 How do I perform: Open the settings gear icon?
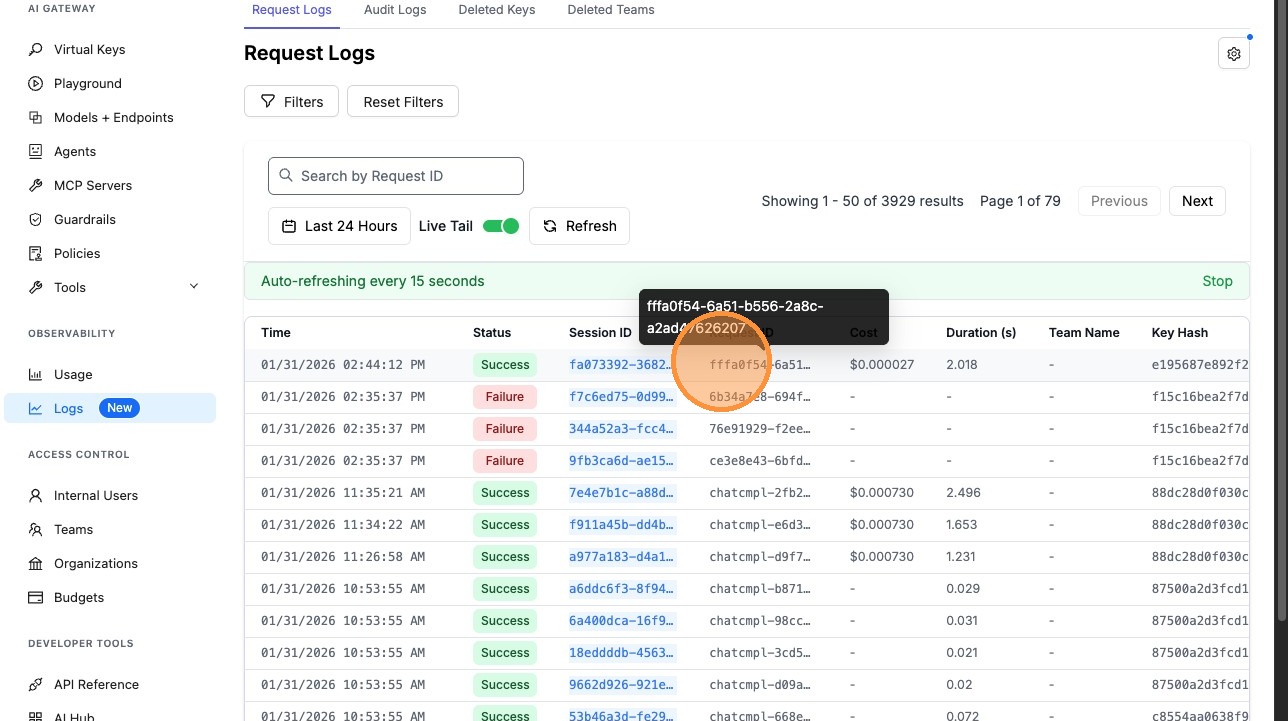(x=1233, y=54)
